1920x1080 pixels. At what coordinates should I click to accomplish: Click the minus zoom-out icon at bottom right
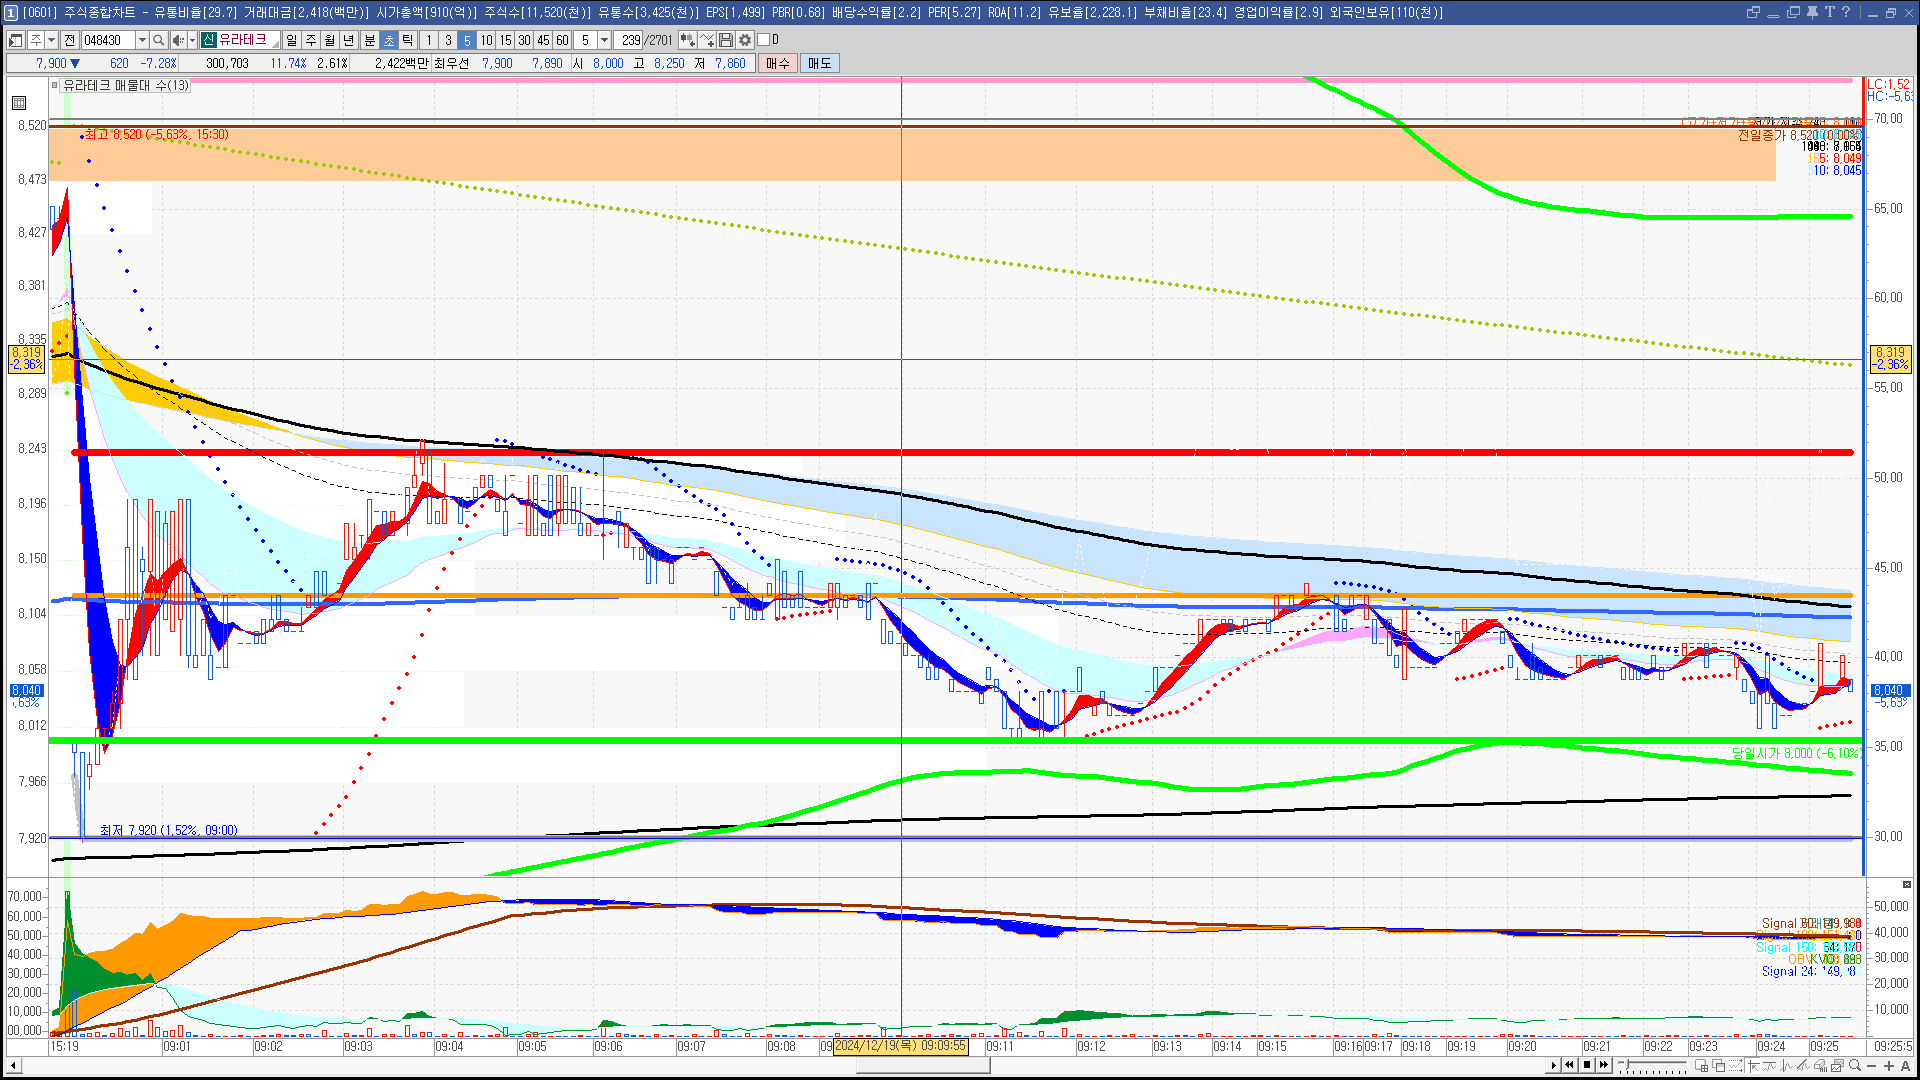pos(1873,1066)
